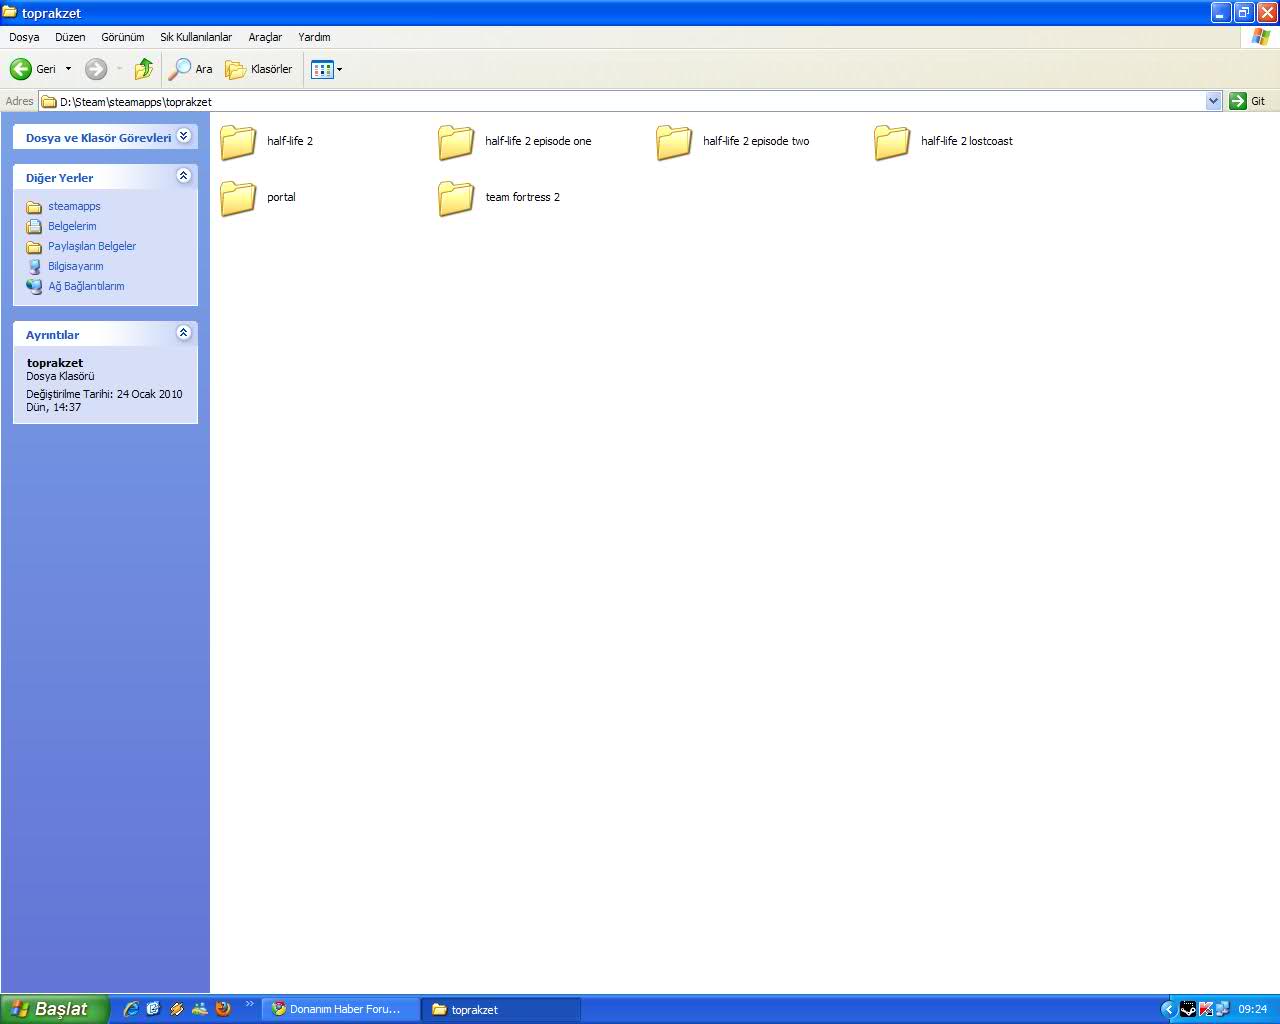
Task: Open the Dosya menu
Action: (x=24, y=37)
